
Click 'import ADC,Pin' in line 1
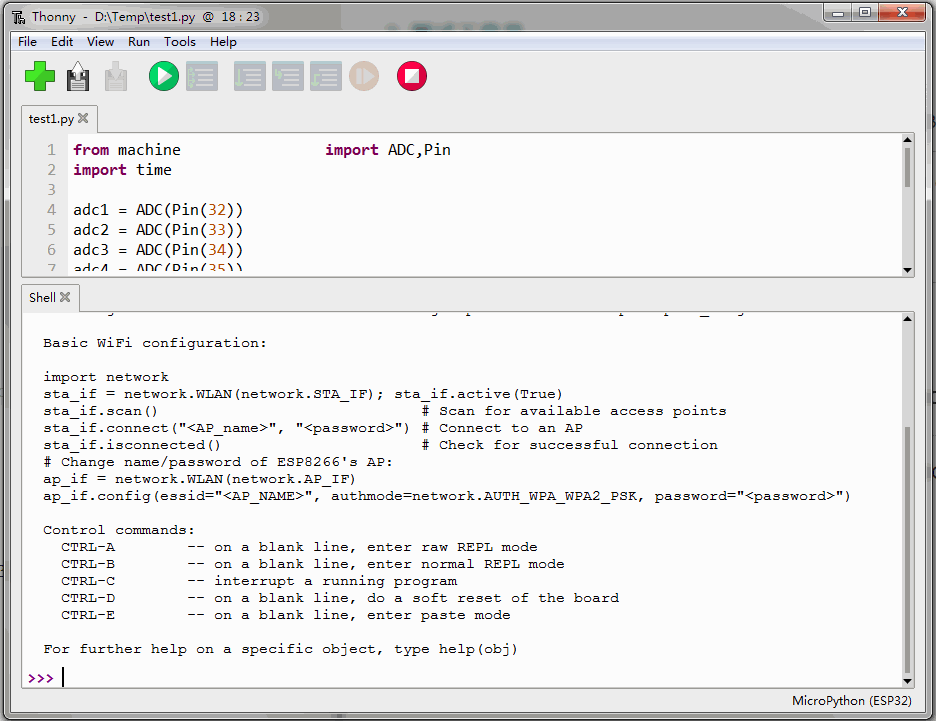click(388, 150)
